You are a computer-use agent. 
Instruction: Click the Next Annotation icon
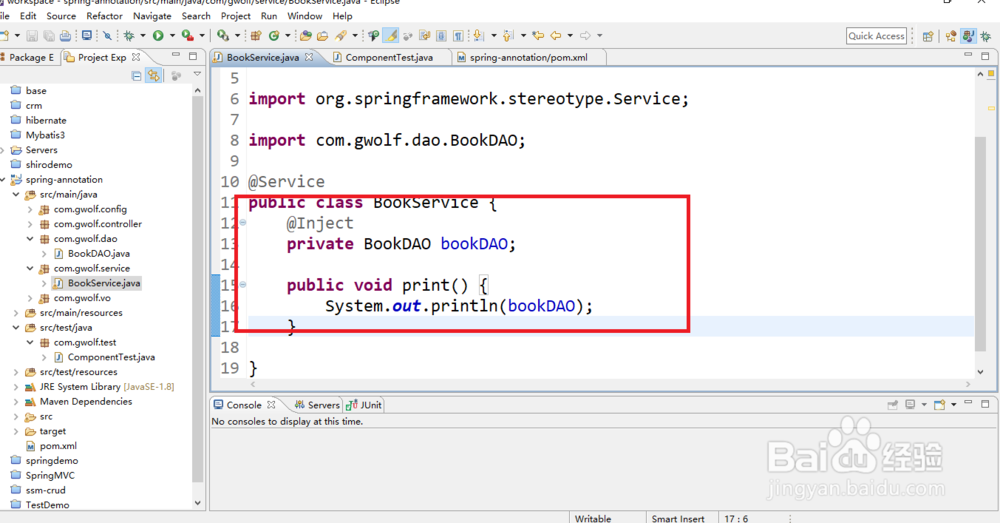478,36
